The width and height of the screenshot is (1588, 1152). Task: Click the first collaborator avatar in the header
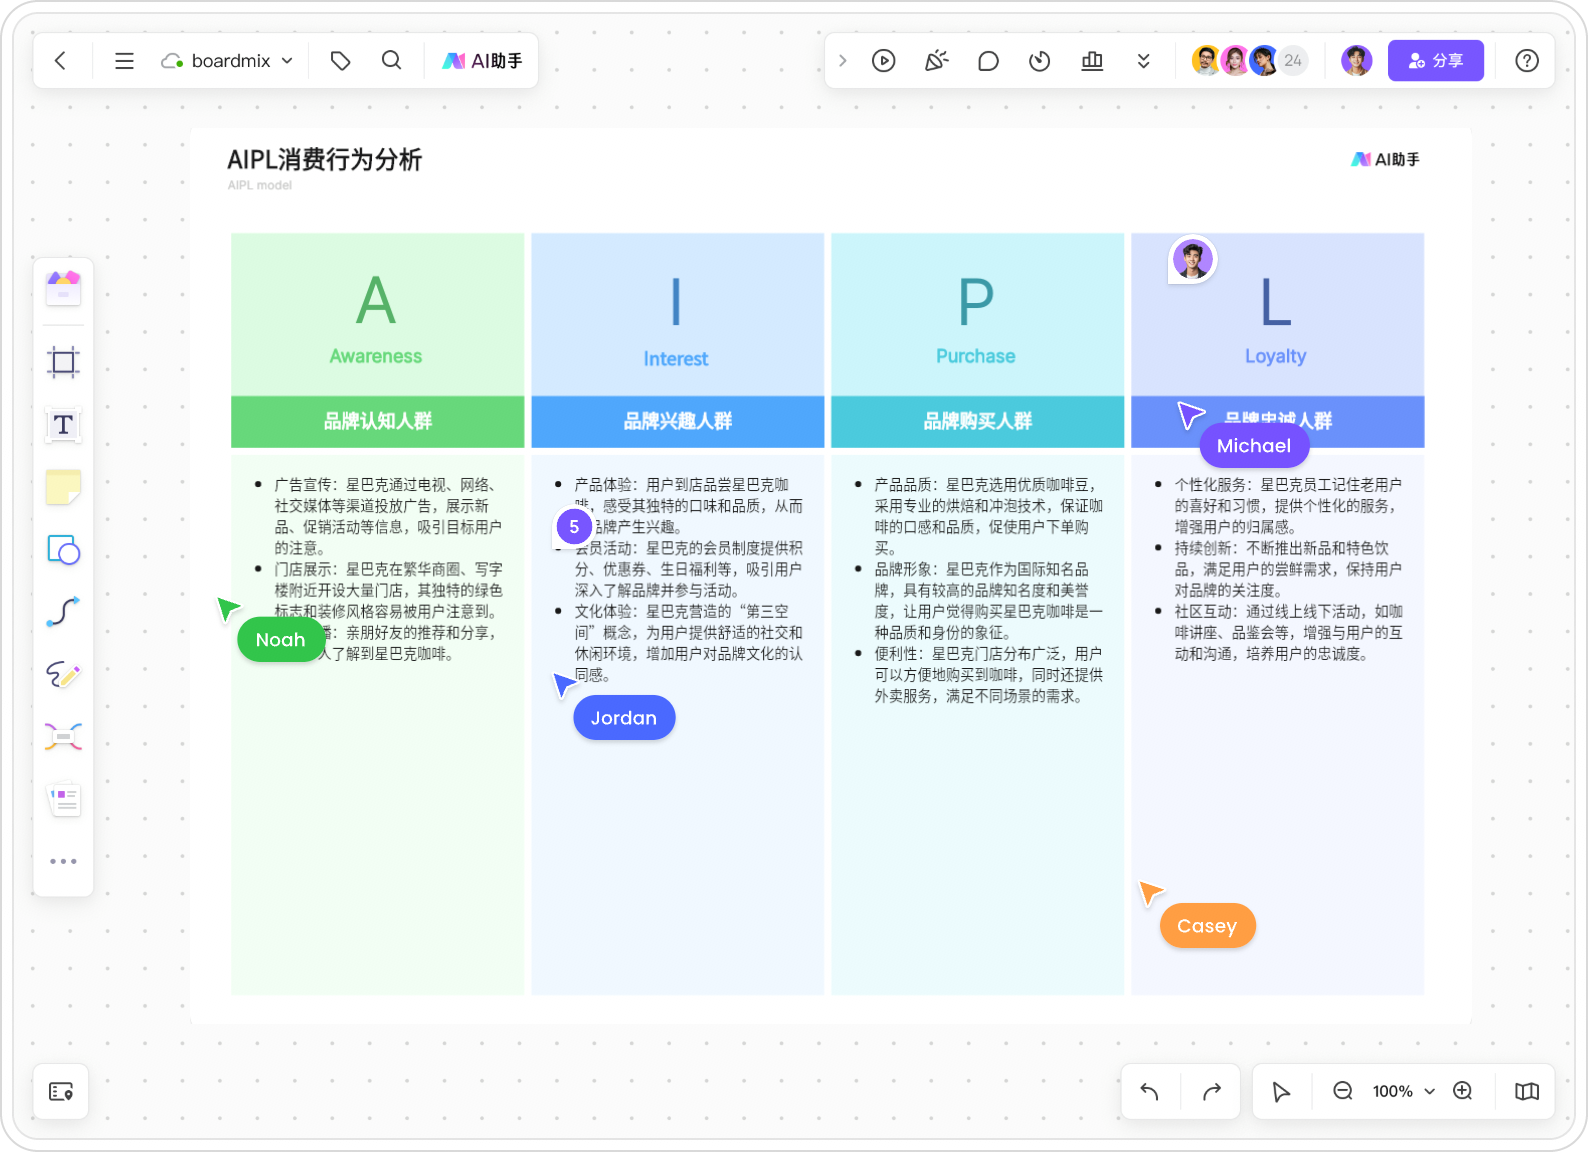tap(1207, 61)
